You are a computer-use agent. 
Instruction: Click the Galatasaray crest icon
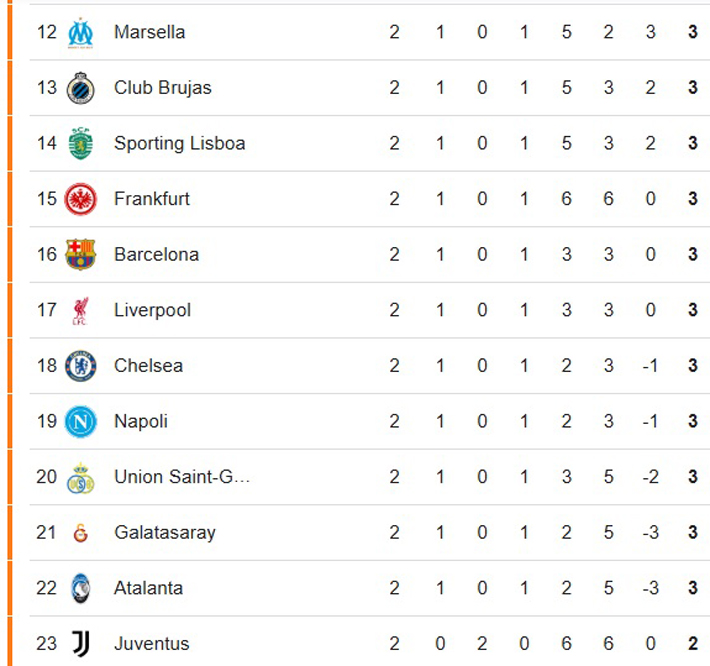80,533
